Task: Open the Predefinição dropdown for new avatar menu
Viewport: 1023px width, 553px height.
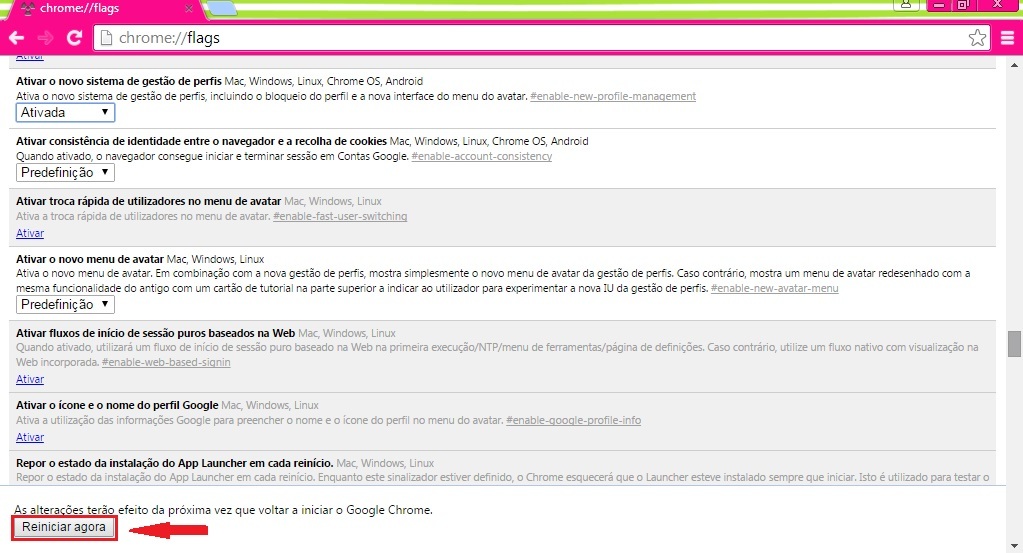Action: [65, 304]
